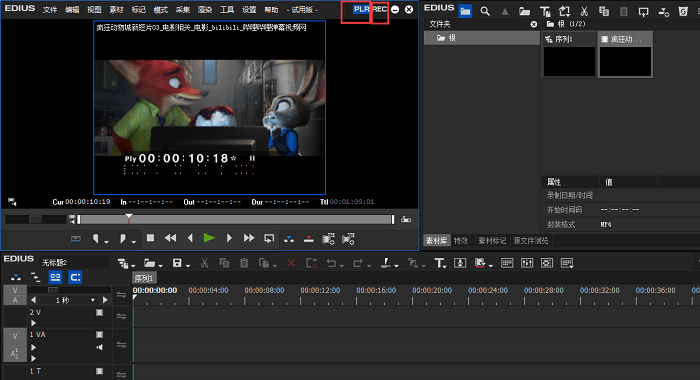Cut the selected bin clip with scissors icon
This screenshot has width=700, height=380.
coord(584,11)
